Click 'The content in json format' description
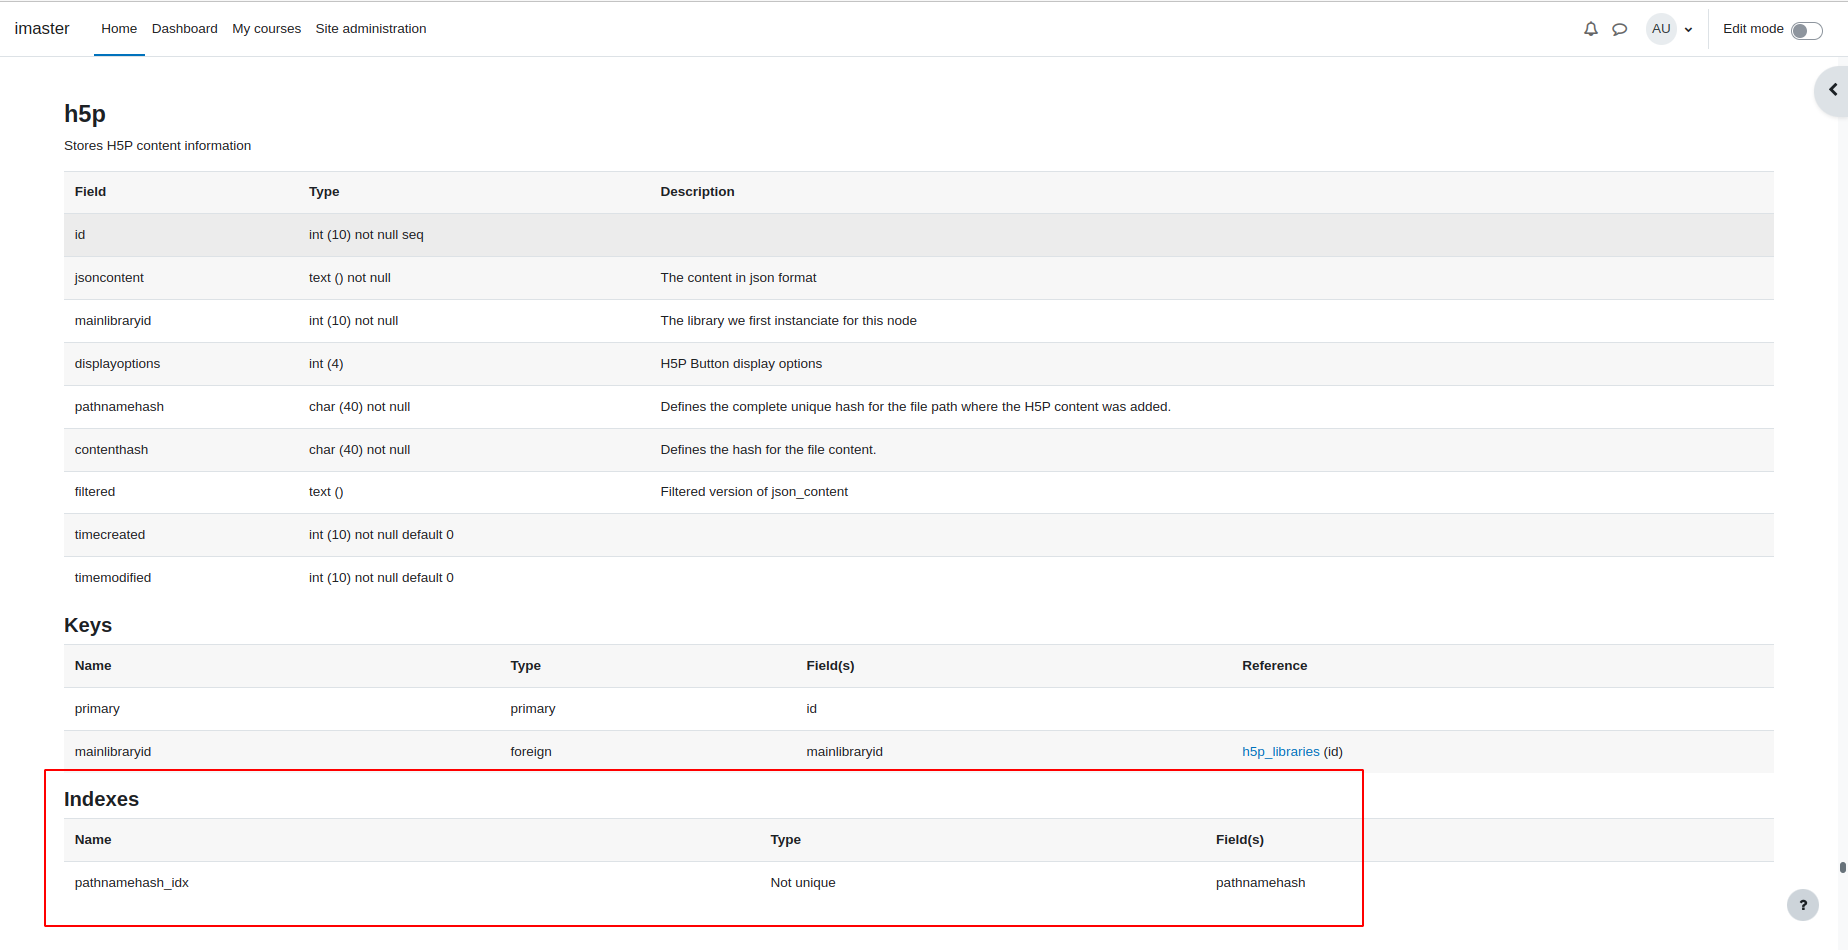Image resolution: width=1848 pixels, height=950 pixels. click(738, 278)
